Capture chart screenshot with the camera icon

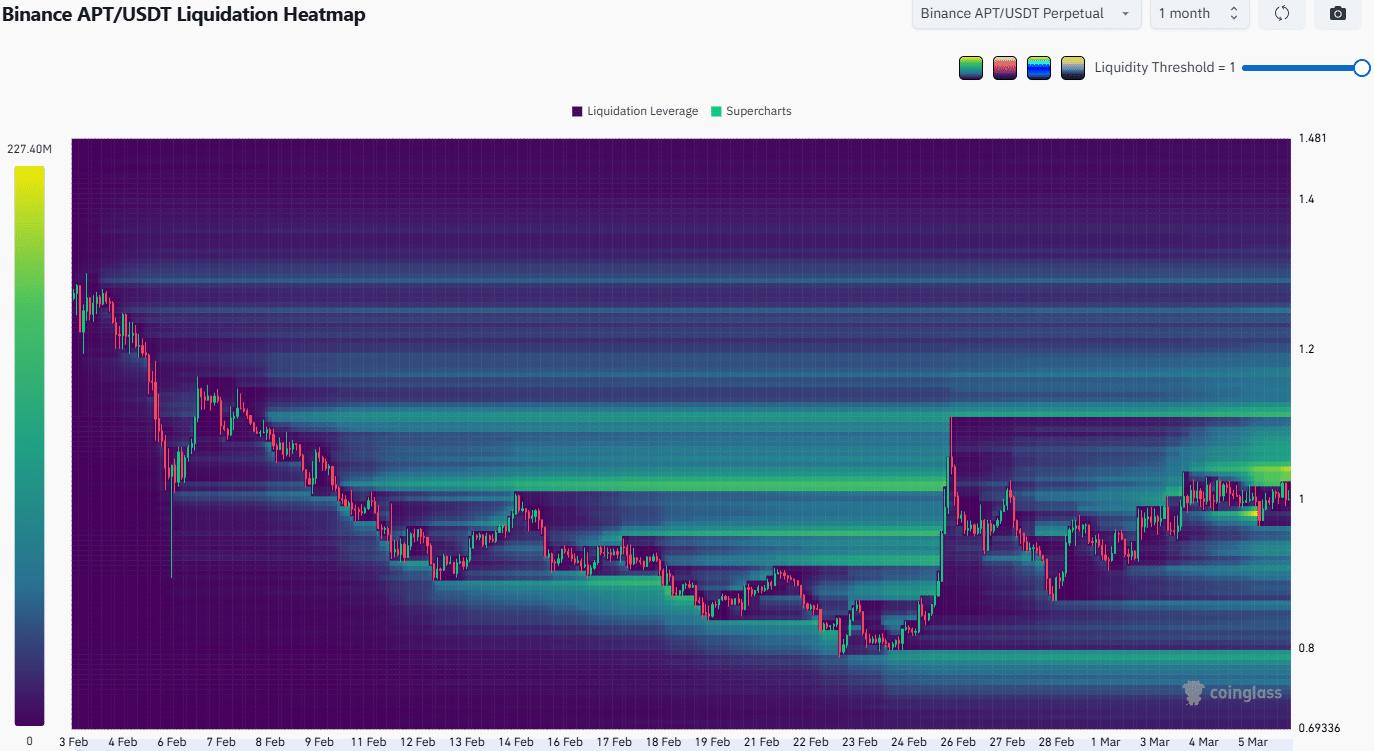1337,14
